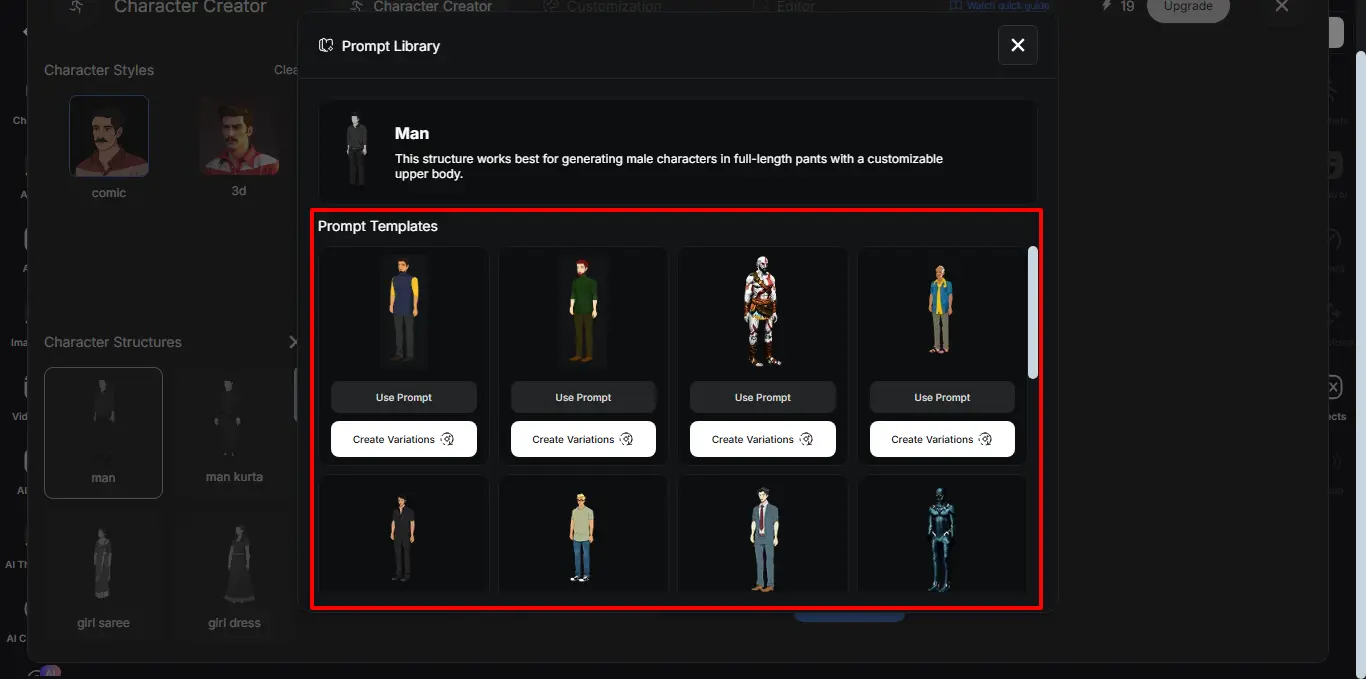
Task: Click the lightning bolt credits icon beside 19
Action: (x=1107, y=6)
